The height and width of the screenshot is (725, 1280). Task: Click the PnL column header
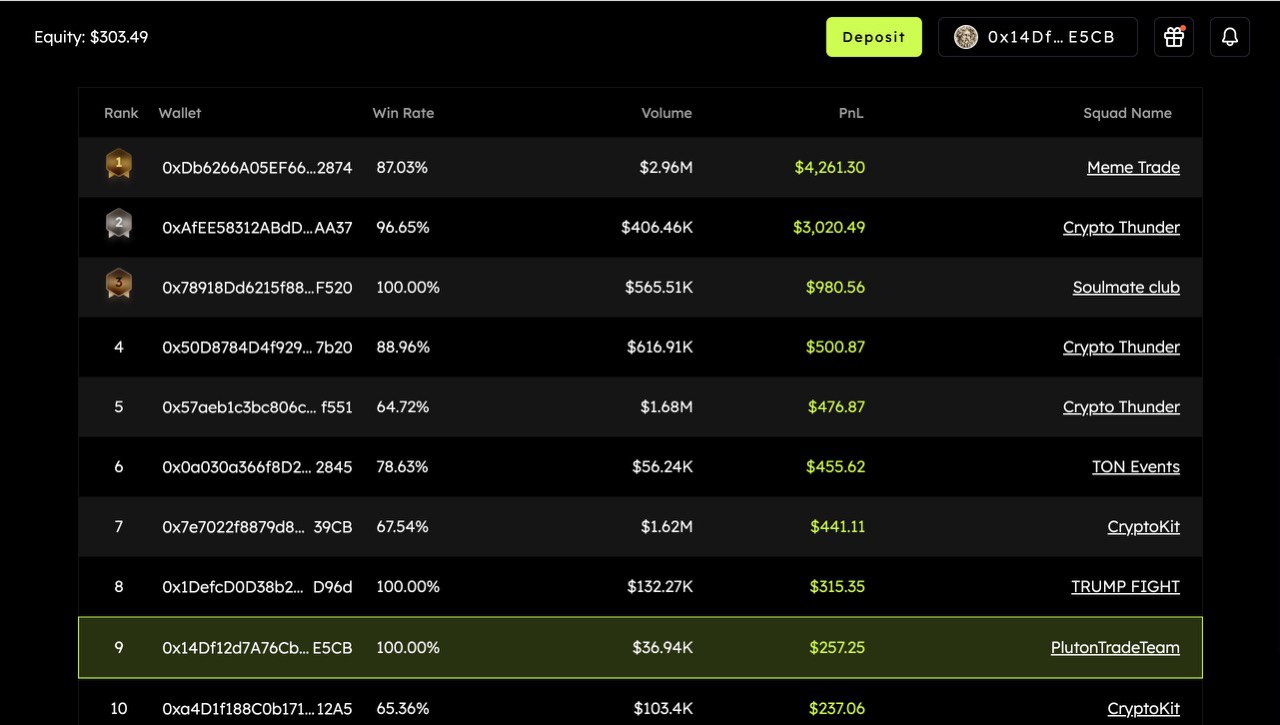pos(851,113)
